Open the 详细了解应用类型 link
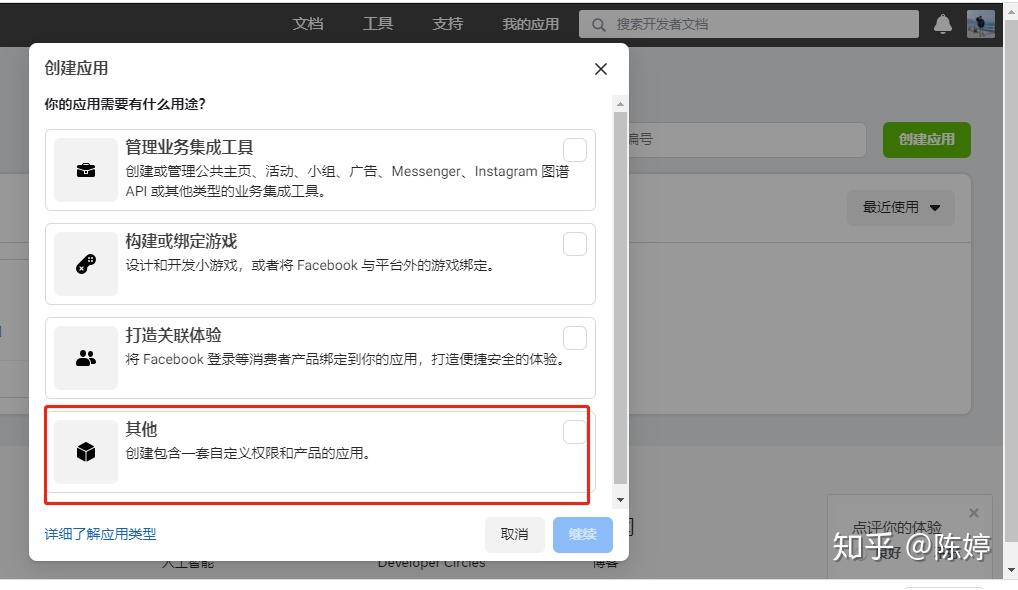Image resolution: width=1018 pixels, height=590 pixels. (100, 534)
